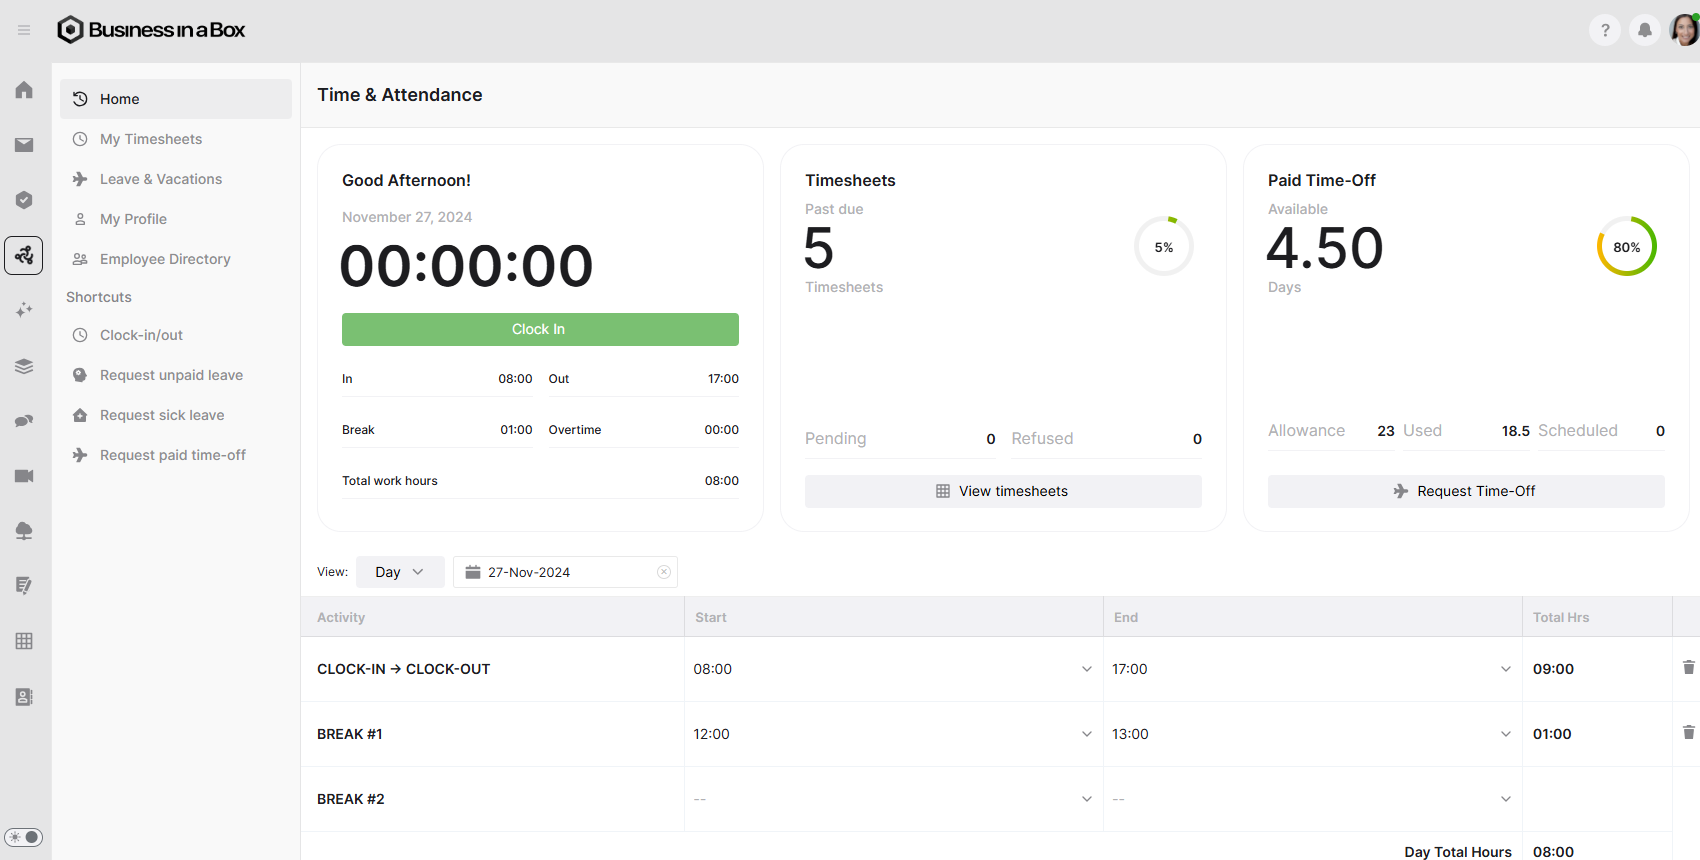Click View timesheets button
This screenshot has width=1700, height=860.
click(1003, 491)
